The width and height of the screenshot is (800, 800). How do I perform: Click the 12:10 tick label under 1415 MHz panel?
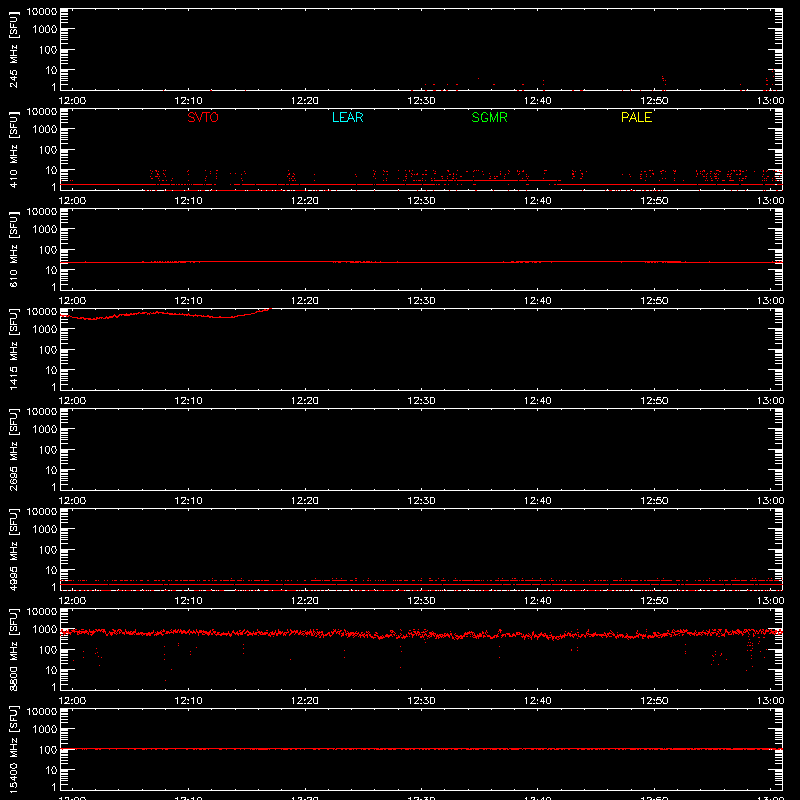click(x=188, y=401)
